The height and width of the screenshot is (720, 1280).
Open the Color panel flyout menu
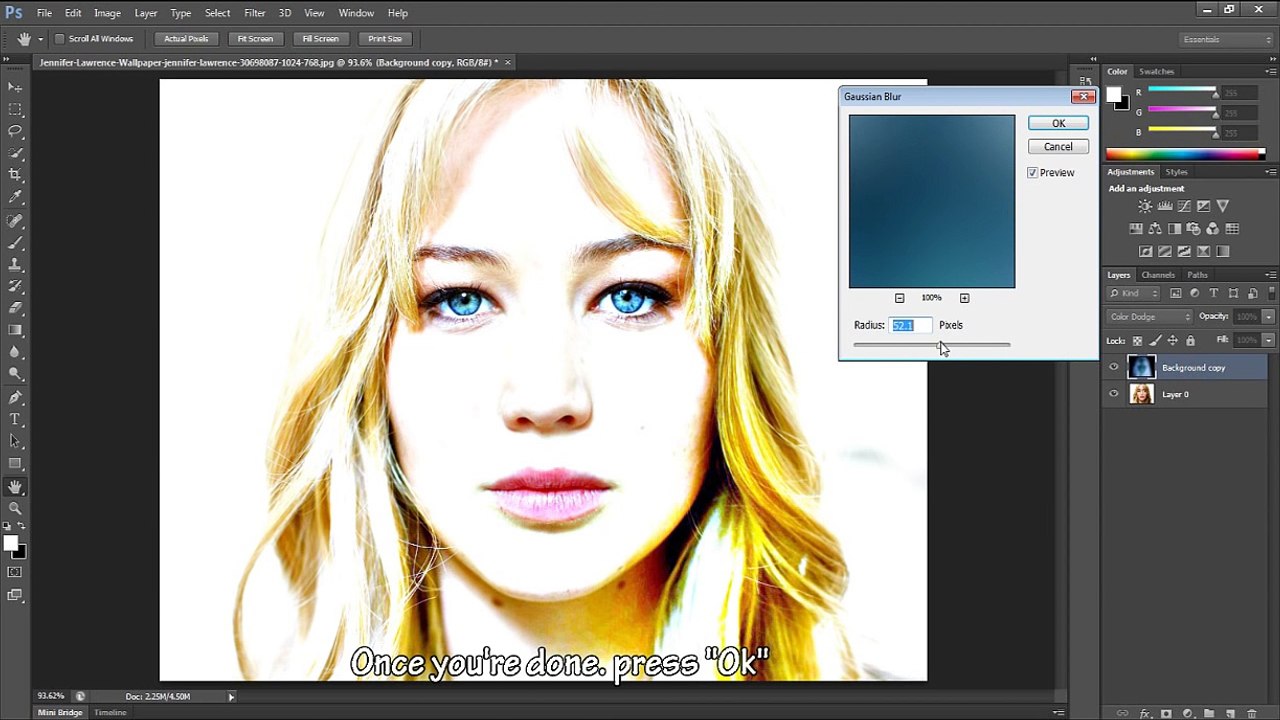click(1271, 71)
